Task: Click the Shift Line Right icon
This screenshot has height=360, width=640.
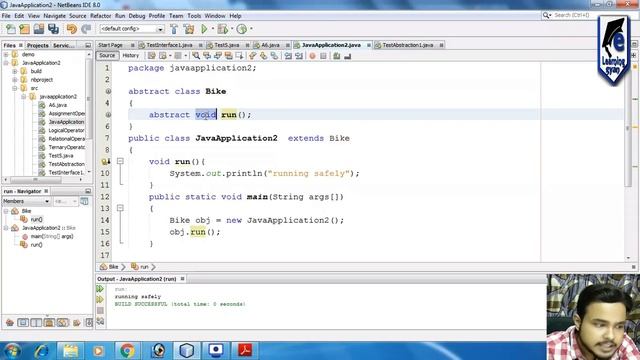Action: tap(299, 56)
